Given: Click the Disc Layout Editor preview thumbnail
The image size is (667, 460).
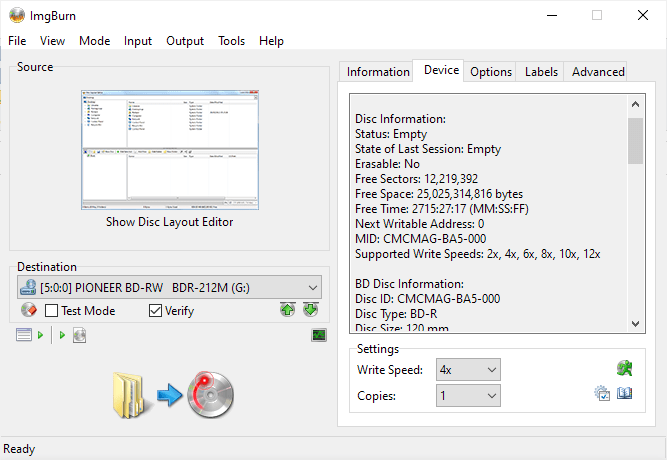Looking at the screenshot, I should pyautogui.click(x=170, y=150).
